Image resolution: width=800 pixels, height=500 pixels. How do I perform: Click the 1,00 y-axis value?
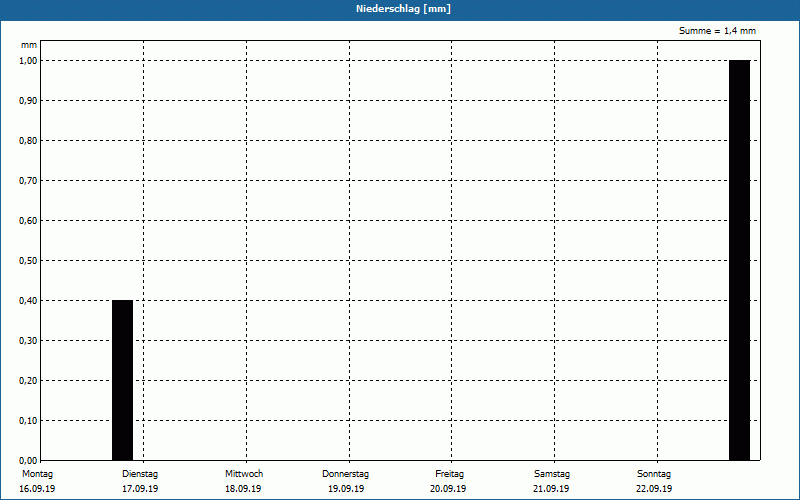[28, 61]
